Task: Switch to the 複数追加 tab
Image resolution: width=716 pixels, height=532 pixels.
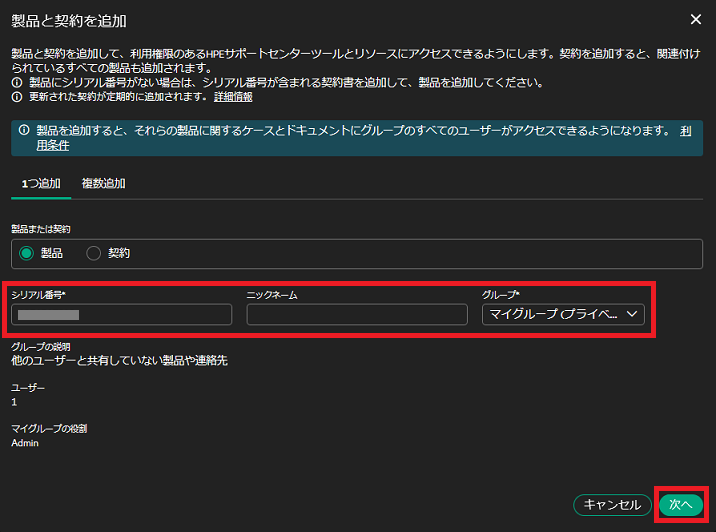Action: [x=103, y=184]
